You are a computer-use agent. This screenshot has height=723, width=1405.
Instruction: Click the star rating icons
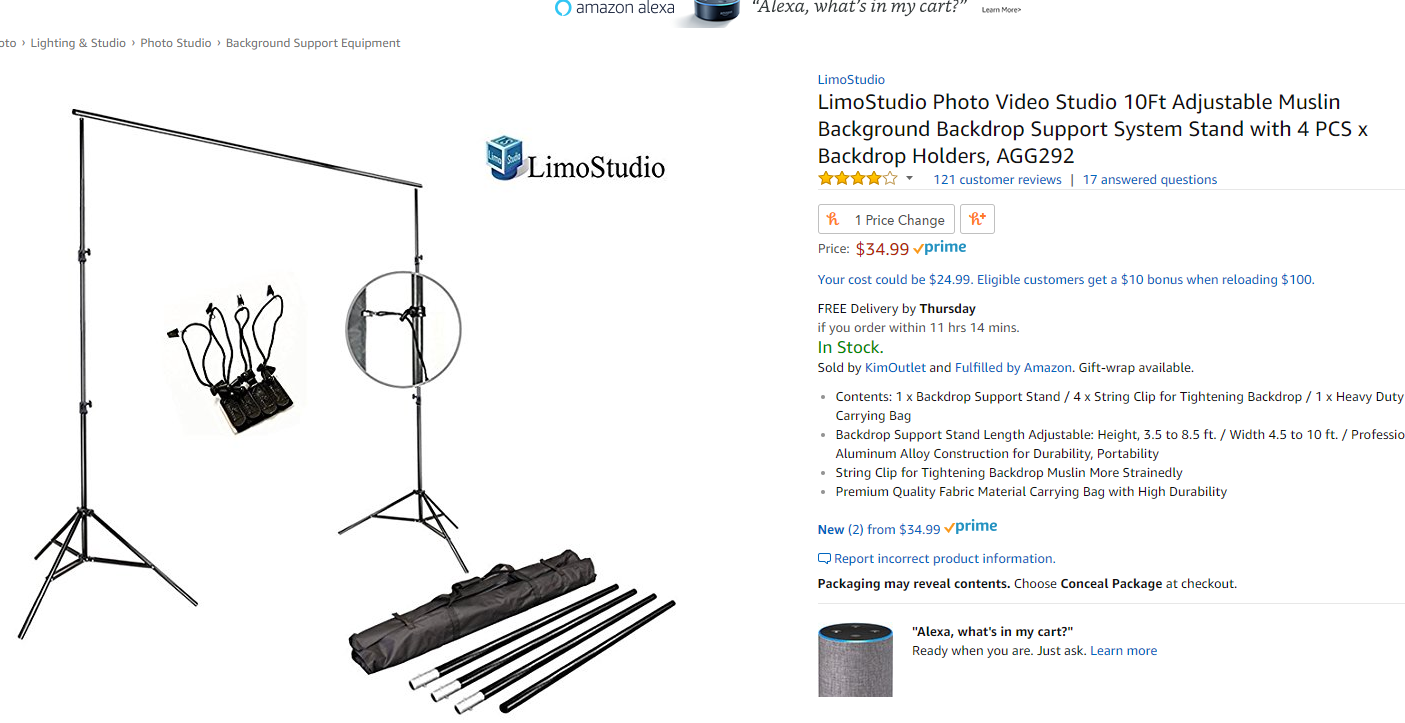(x=857, y=179)
